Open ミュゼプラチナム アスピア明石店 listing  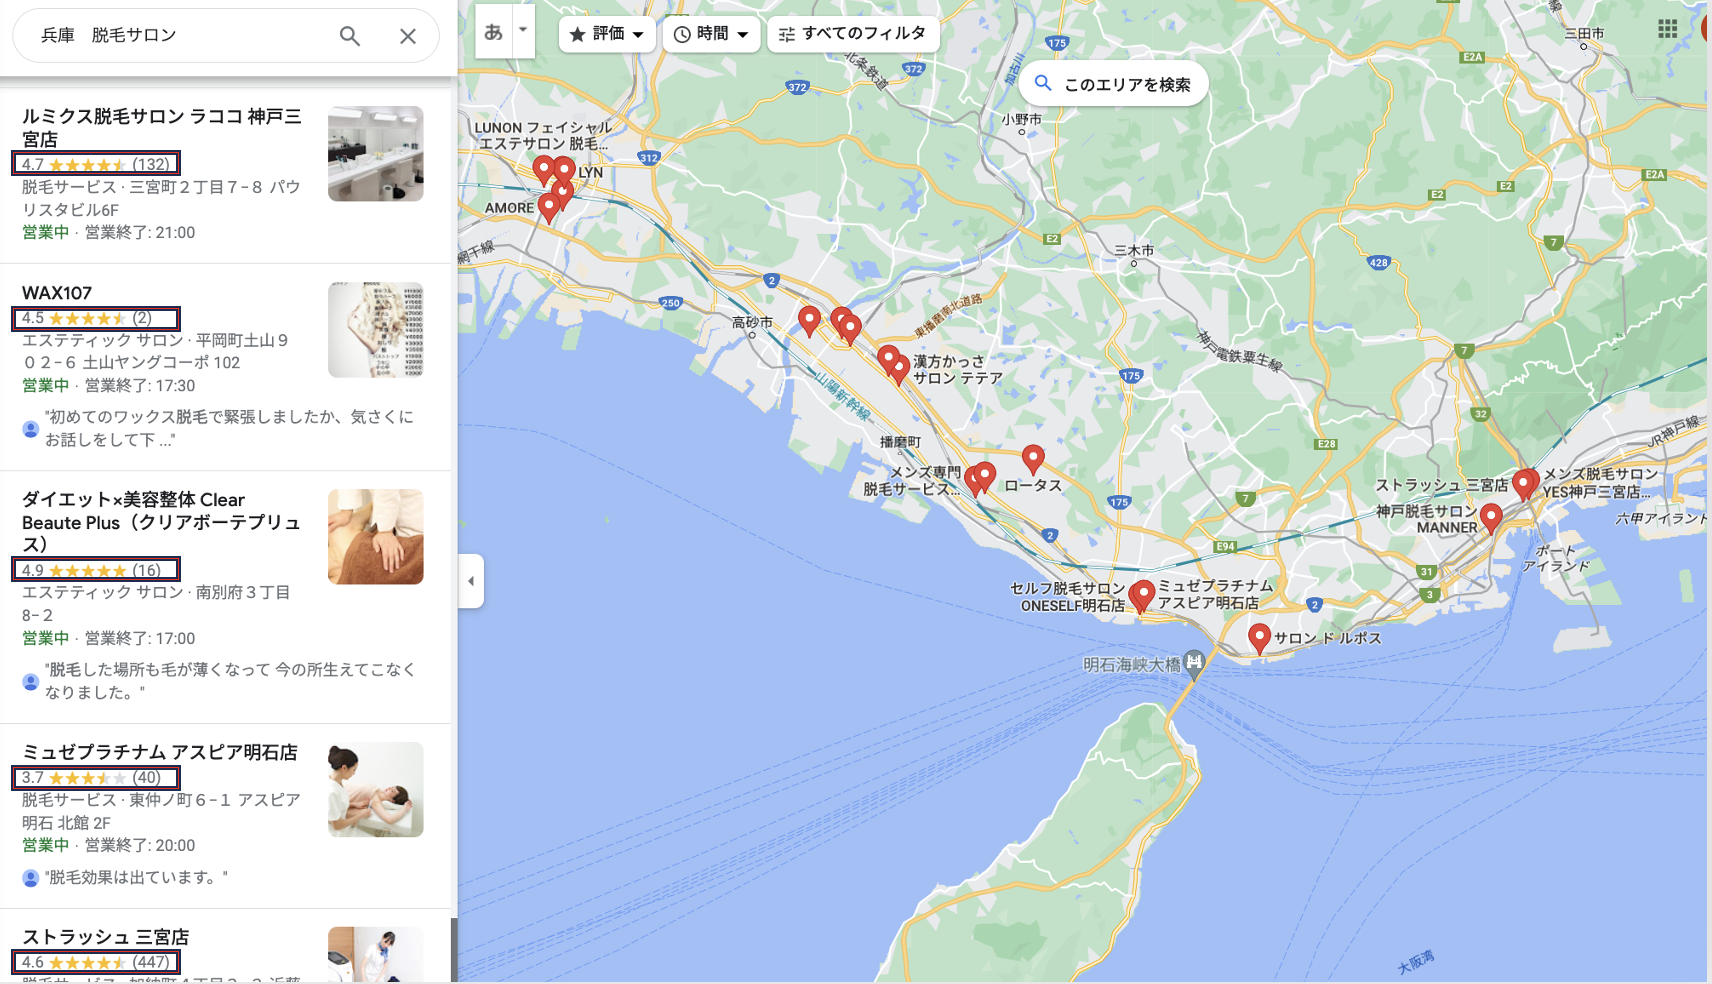pyautogui.click(x=160, y=752)
